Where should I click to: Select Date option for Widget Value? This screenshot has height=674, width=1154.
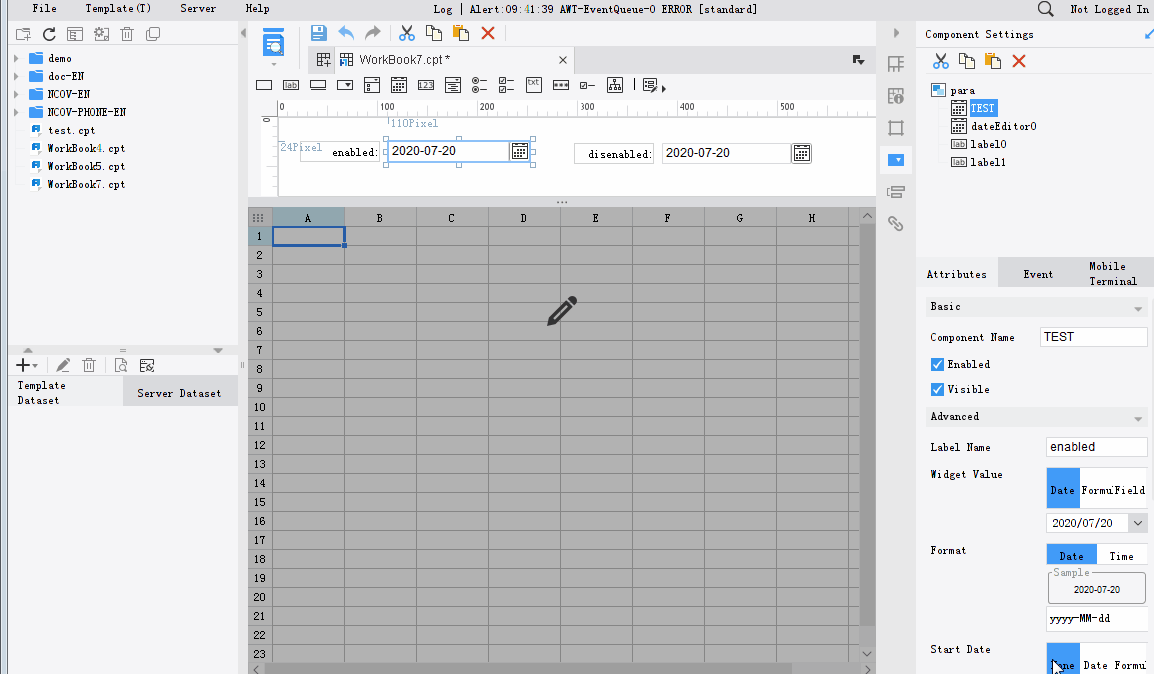pos(1063,489)
